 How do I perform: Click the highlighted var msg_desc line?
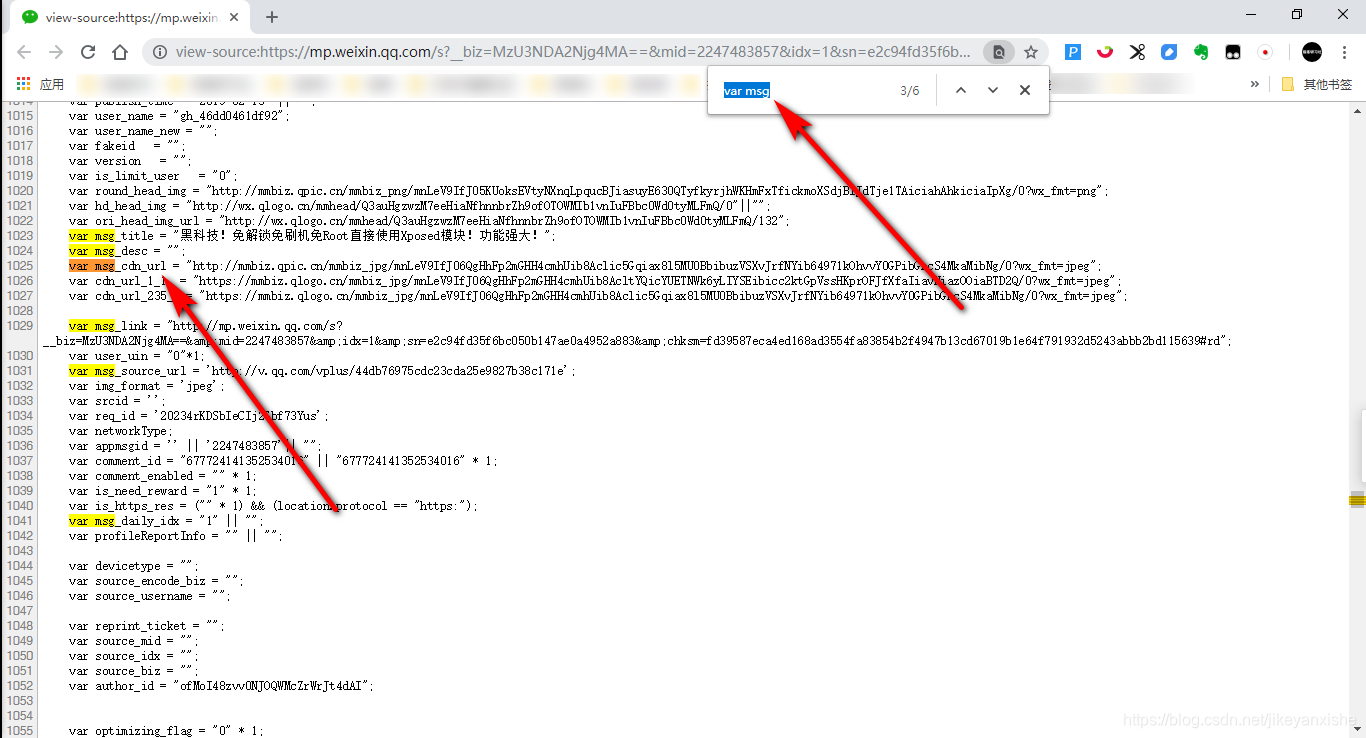point(127,250)
